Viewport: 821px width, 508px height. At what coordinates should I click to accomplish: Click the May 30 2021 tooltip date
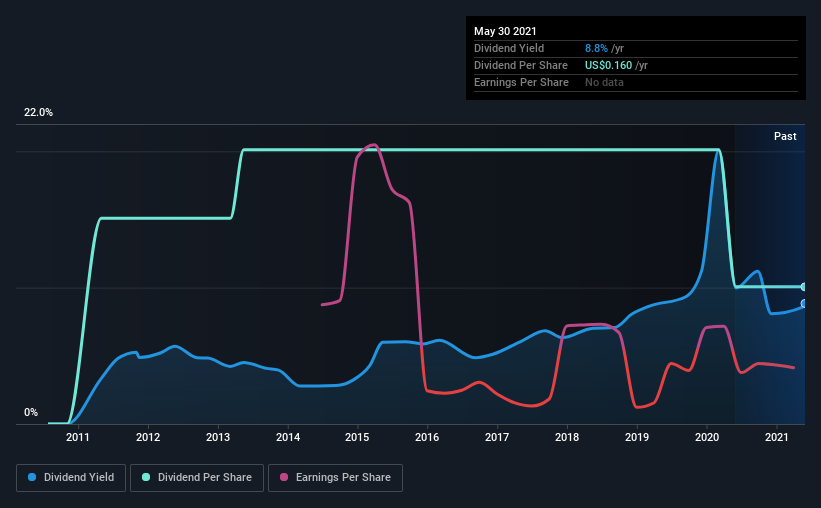pos(505,31)
